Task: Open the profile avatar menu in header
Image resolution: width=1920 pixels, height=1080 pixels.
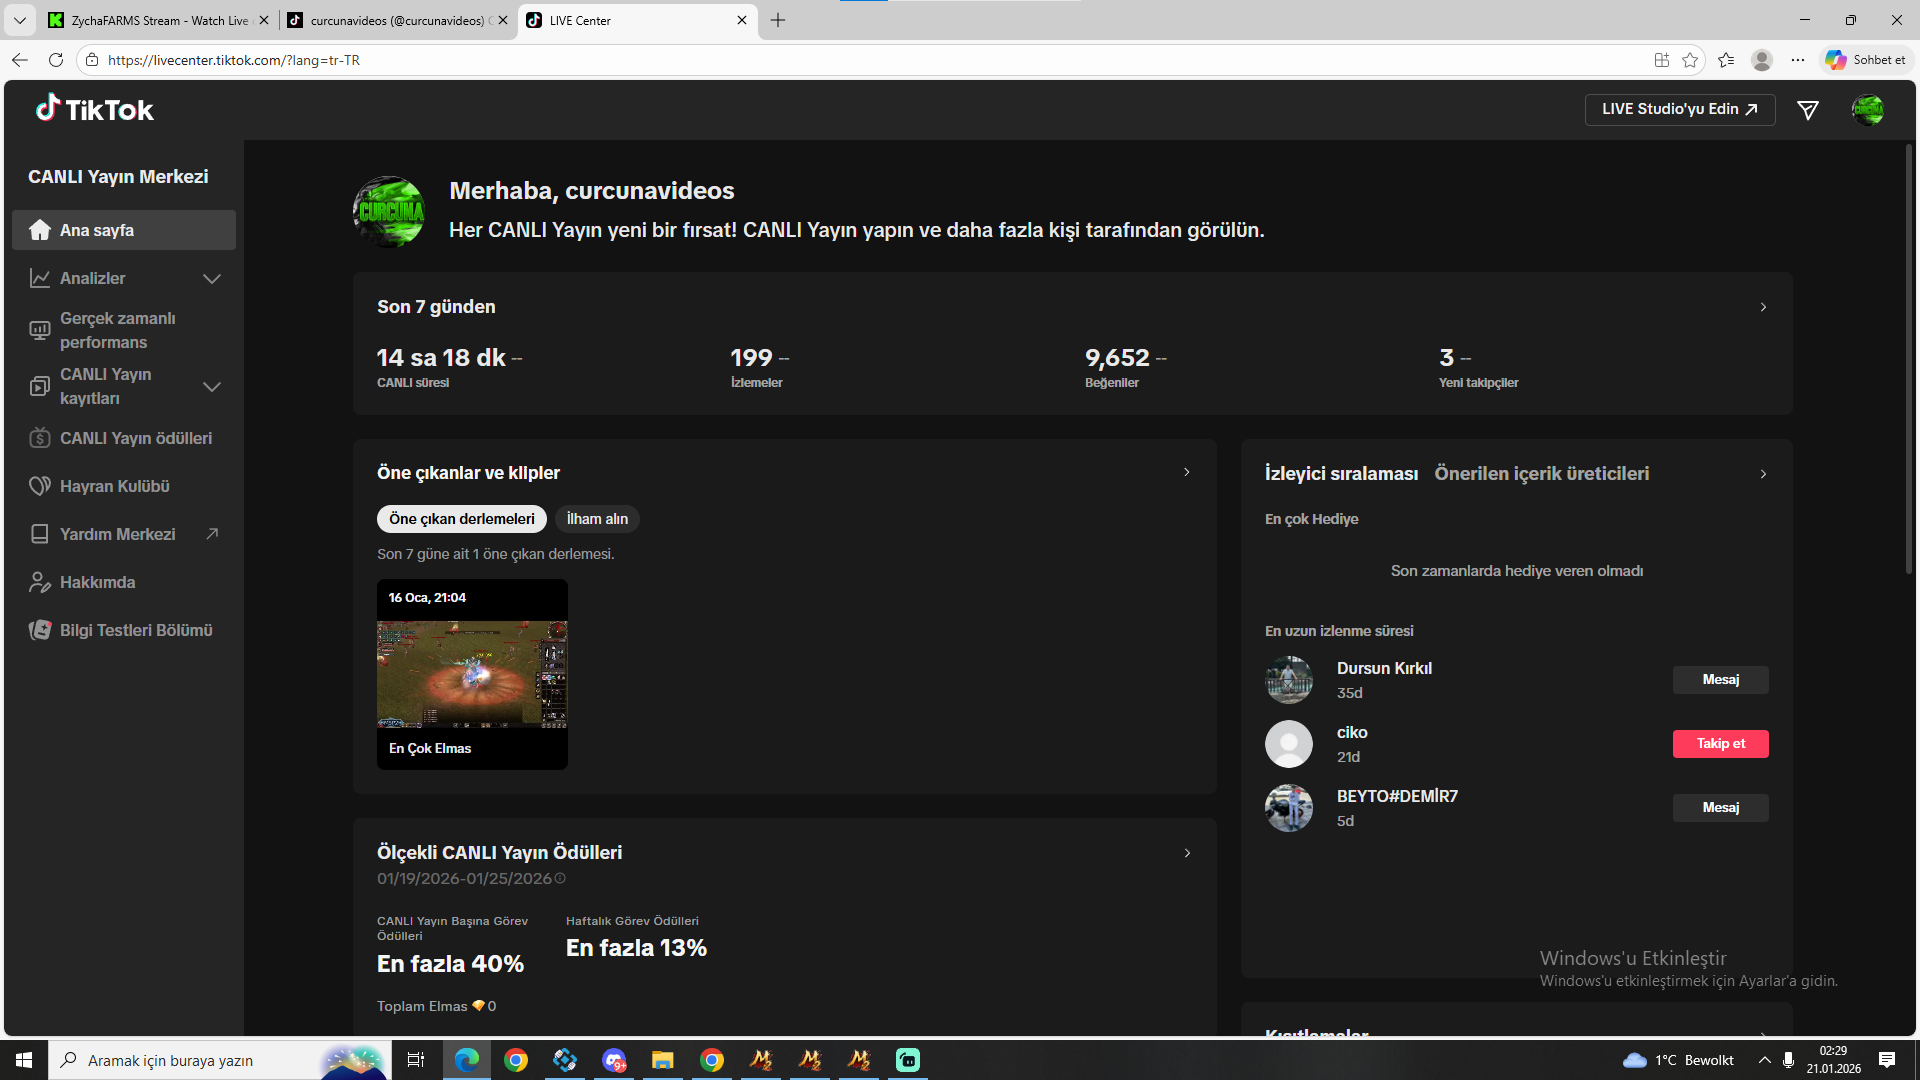Action: pyautogui.click(x=1867, y=110)
